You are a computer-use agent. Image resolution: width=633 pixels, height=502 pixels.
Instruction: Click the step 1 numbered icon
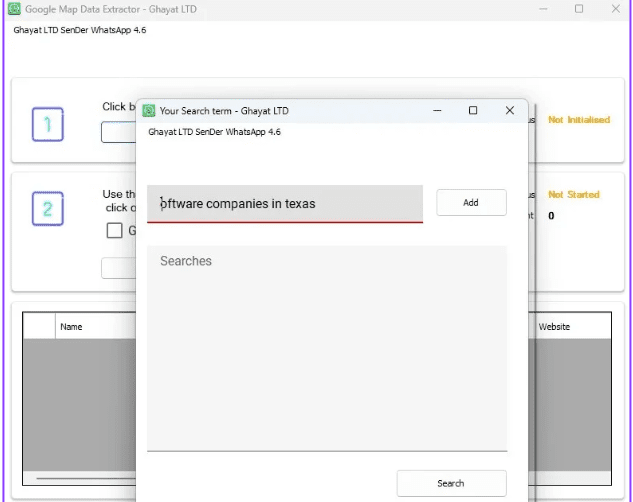click(x=47, y=124)
